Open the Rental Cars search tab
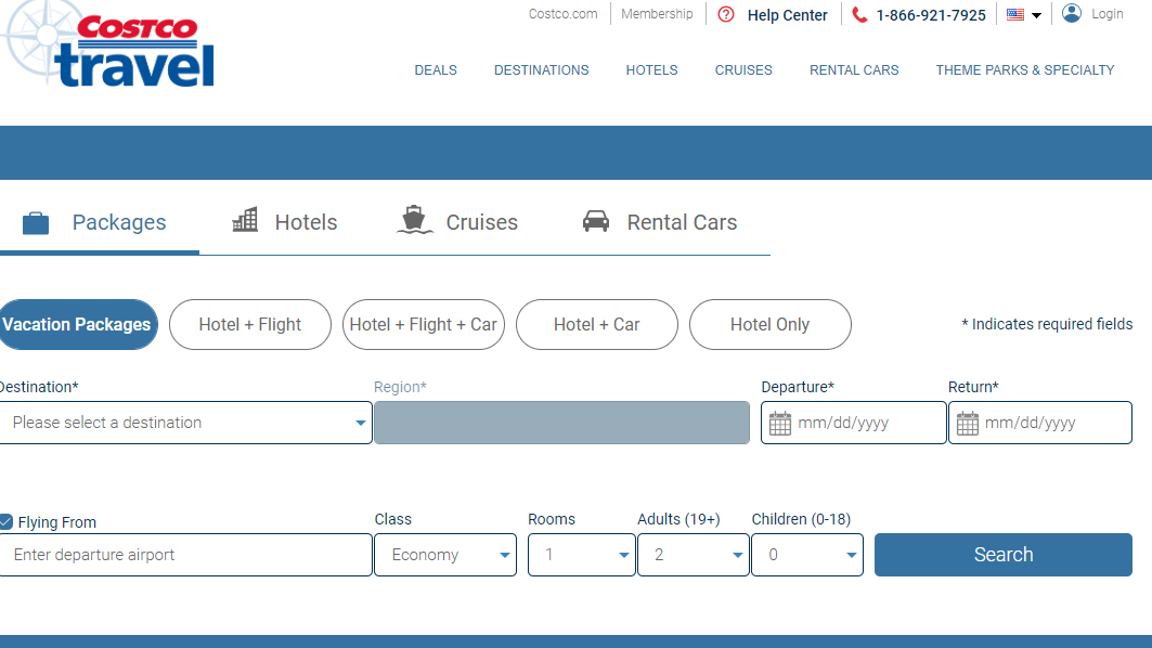This screenshot has width=1152, height=648. click(x=660, y=222)
